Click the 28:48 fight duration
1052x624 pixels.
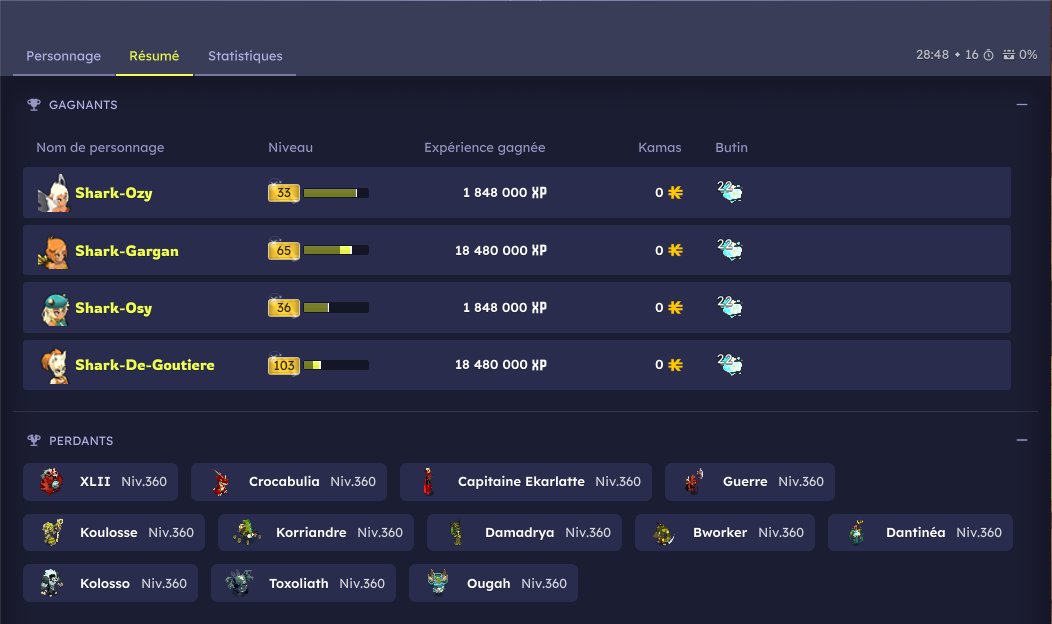click(933, 55)
